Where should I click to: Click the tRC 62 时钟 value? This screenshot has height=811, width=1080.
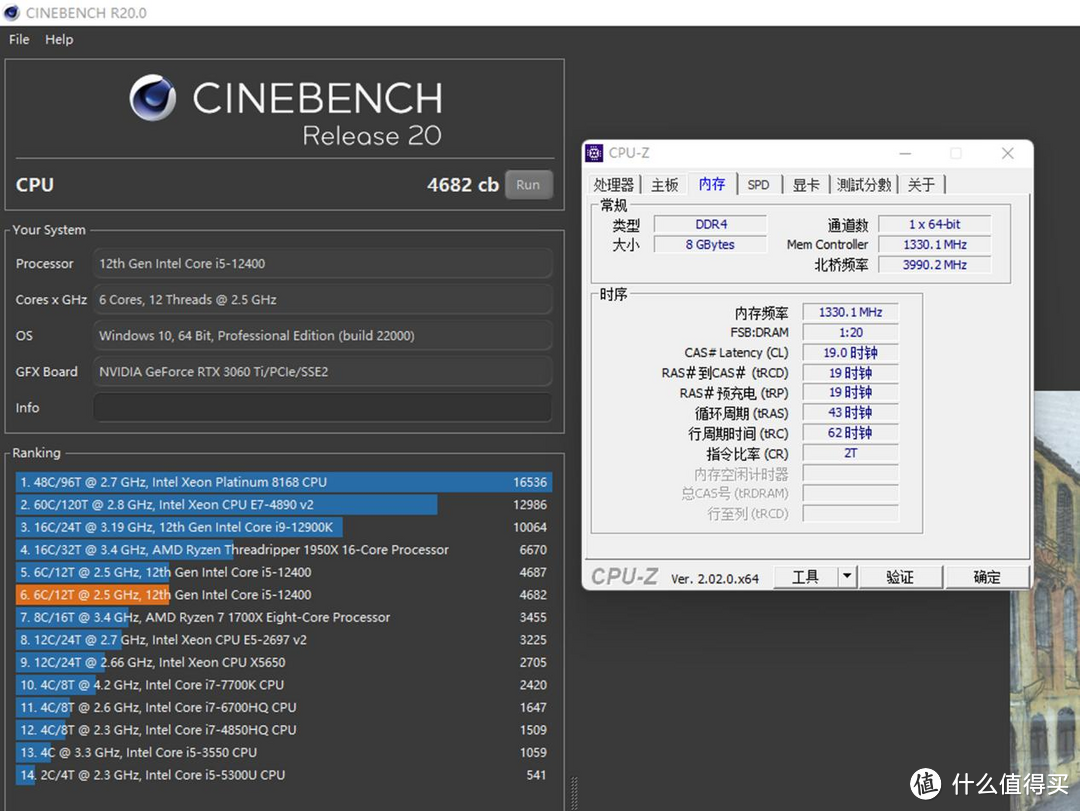click(851, 433)
